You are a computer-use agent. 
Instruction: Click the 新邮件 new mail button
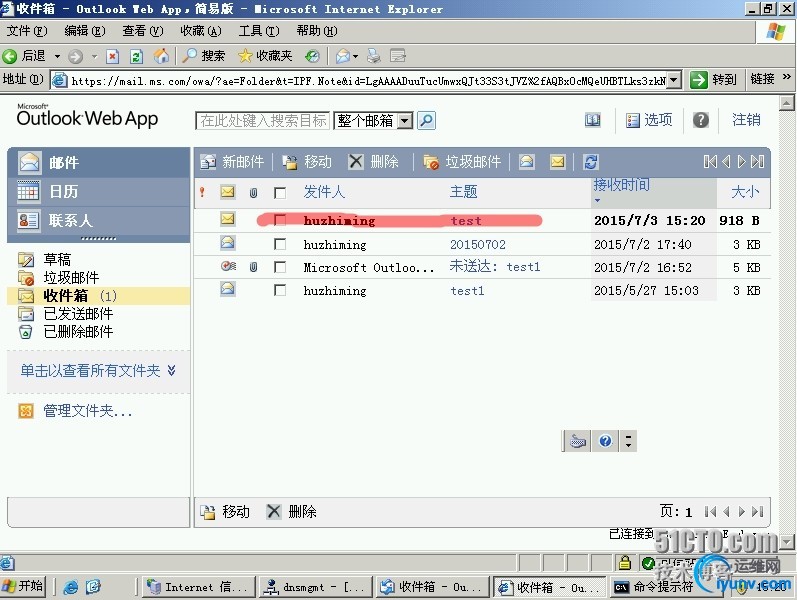pos(232,162)
